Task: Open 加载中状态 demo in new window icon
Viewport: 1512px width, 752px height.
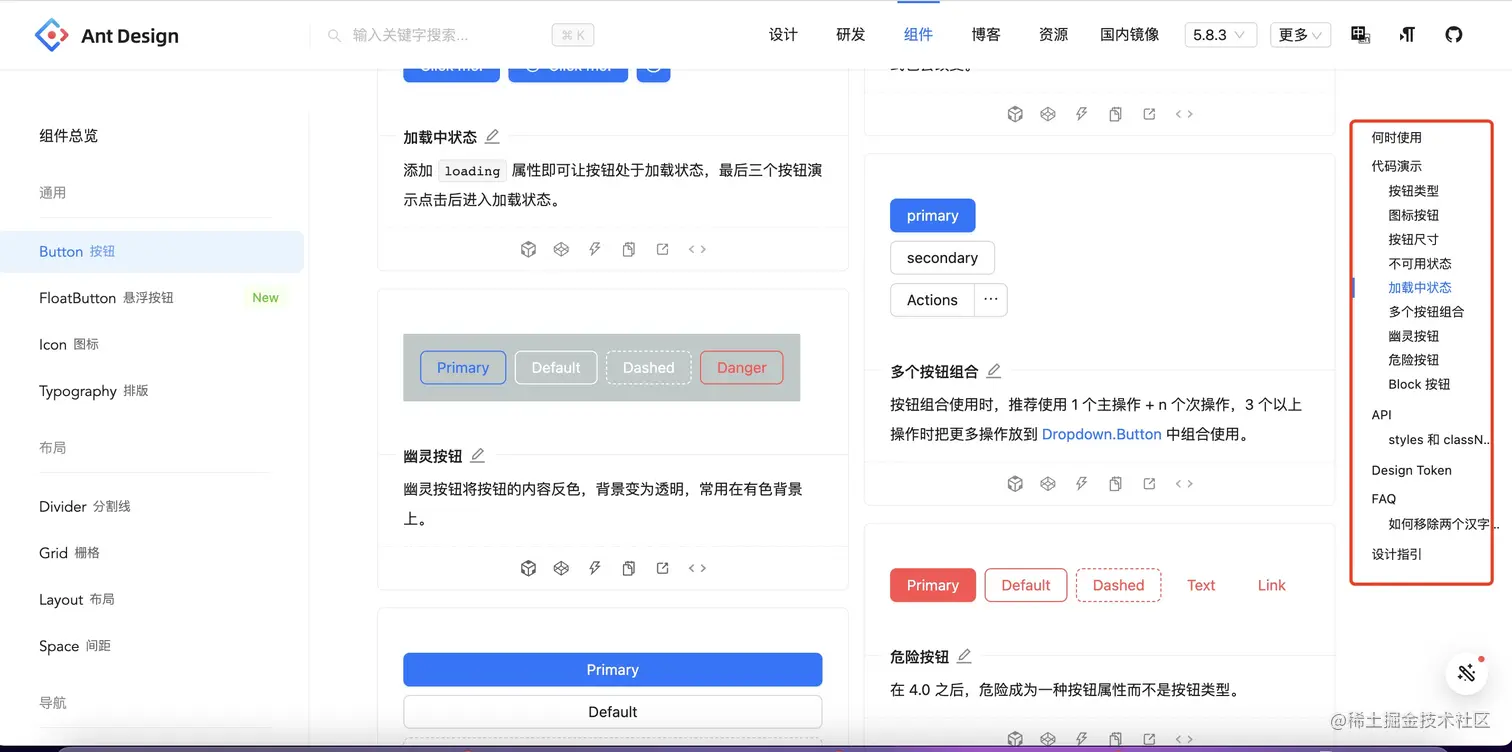Action: (662, 249)
